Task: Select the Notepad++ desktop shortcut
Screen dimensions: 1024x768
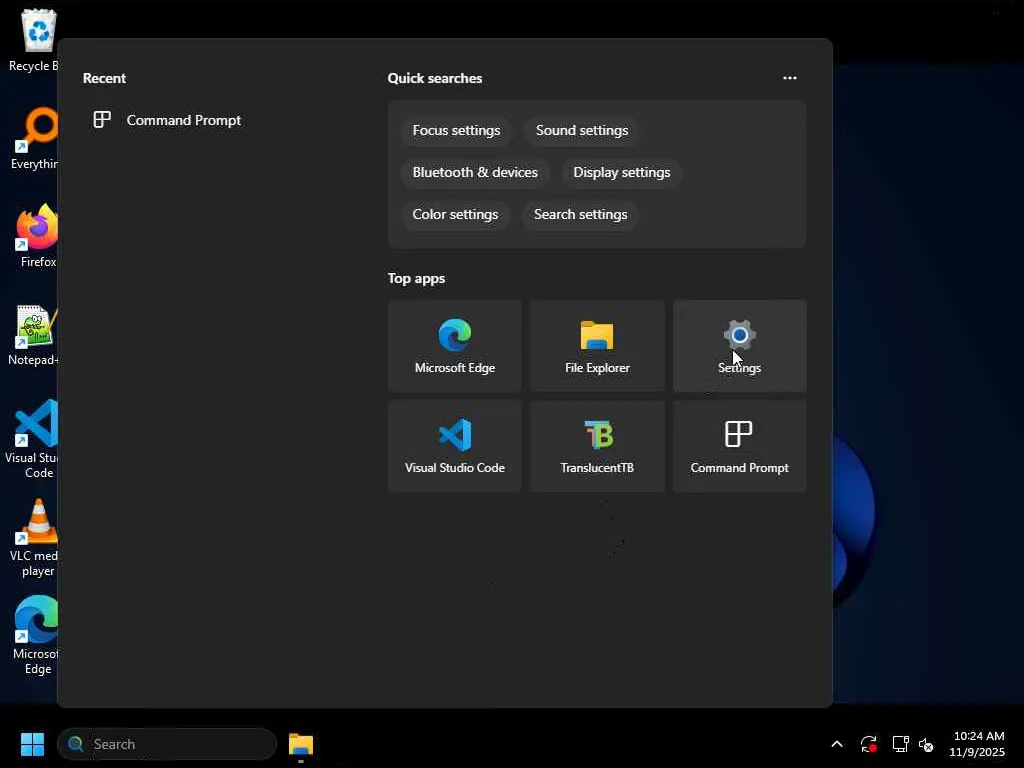Action: coord(34,334)
